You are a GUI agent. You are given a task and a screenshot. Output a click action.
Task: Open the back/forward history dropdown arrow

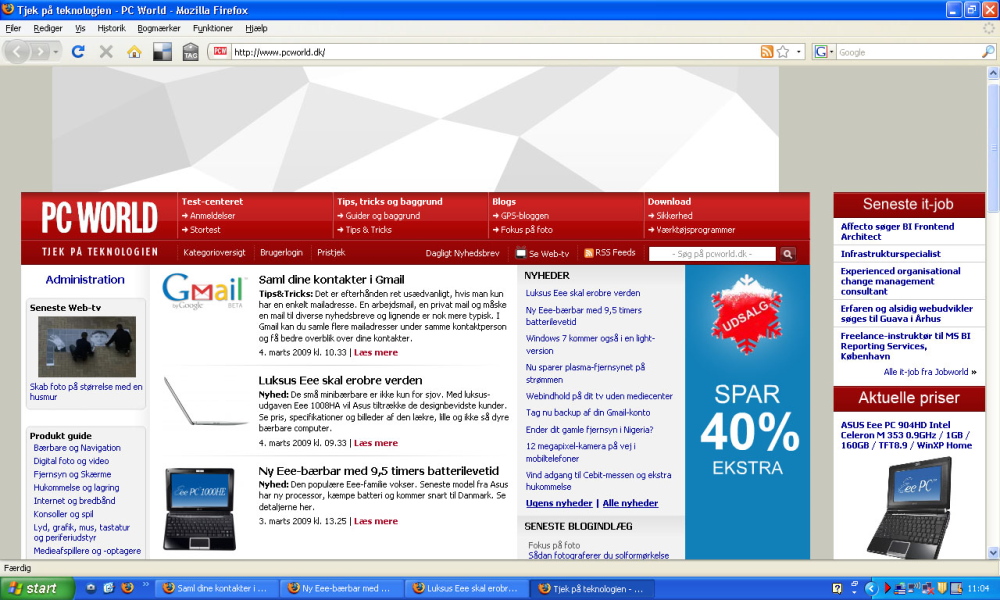[56, 52]
